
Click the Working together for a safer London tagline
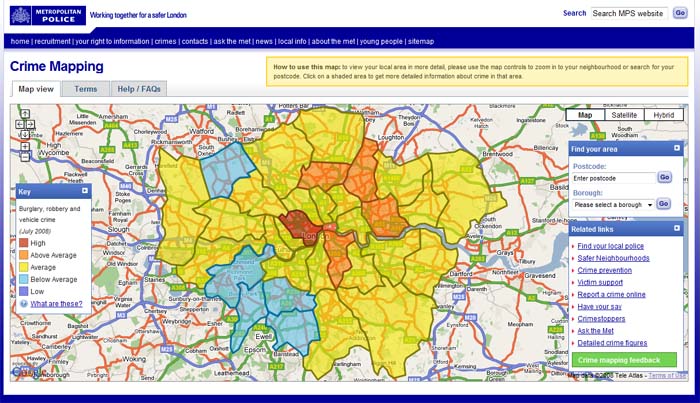[138, 15]
